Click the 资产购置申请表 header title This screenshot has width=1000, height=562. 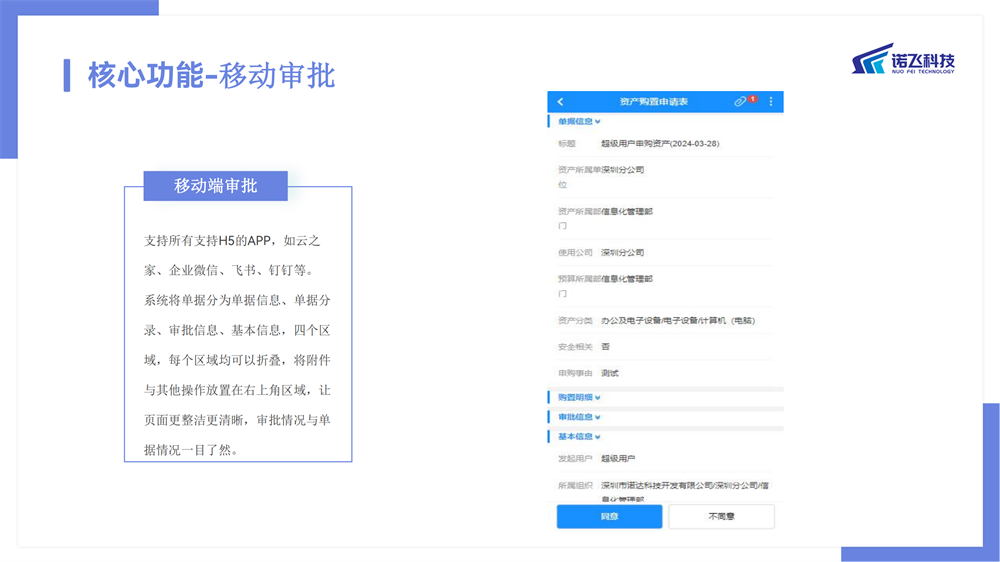coord(654,101)
